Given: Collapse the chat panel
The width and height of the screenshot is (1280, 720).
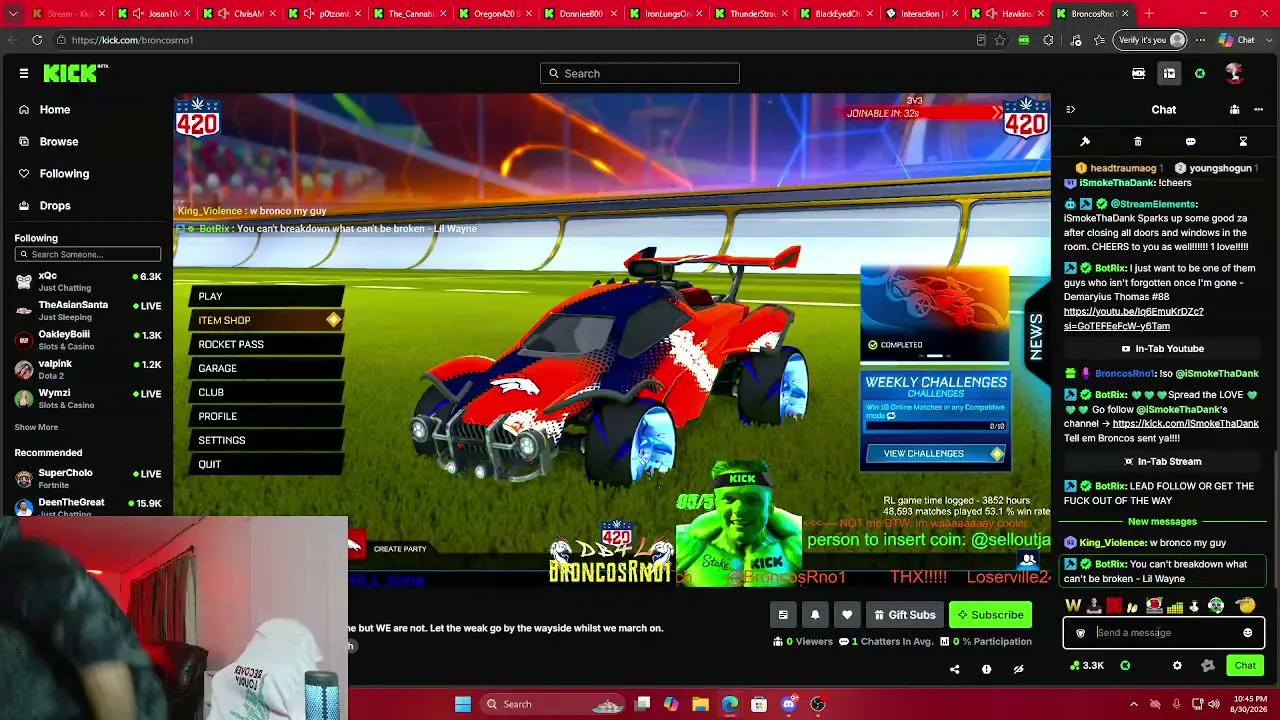Looking at the screenshot, I should (1070, 110).
